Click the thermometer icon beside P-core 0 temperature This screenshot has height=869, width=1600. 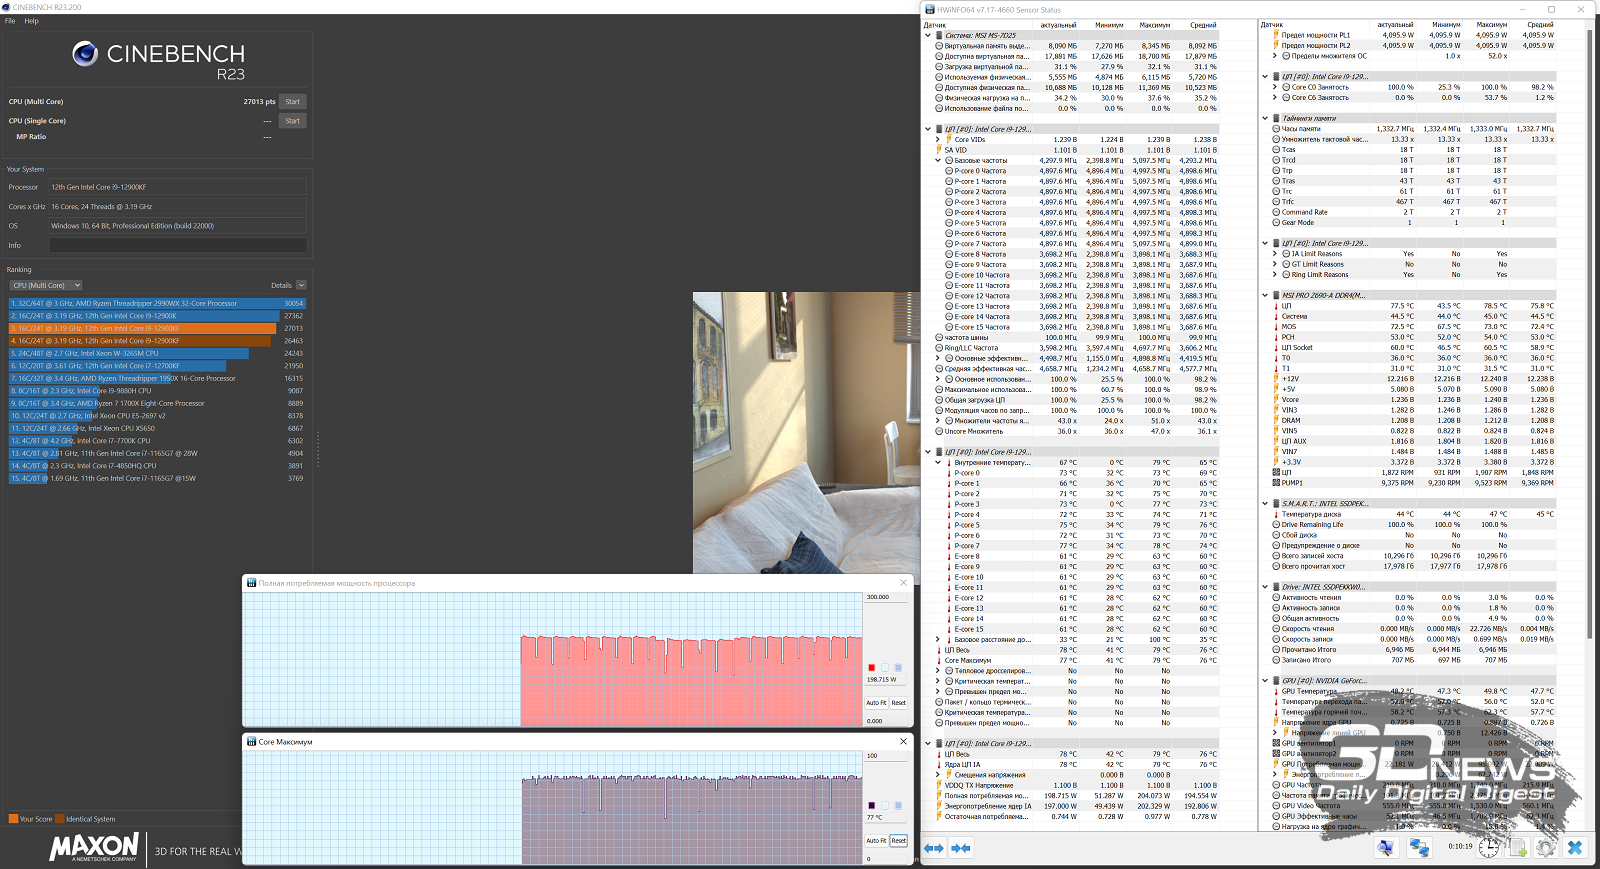[x=948, y=473]
